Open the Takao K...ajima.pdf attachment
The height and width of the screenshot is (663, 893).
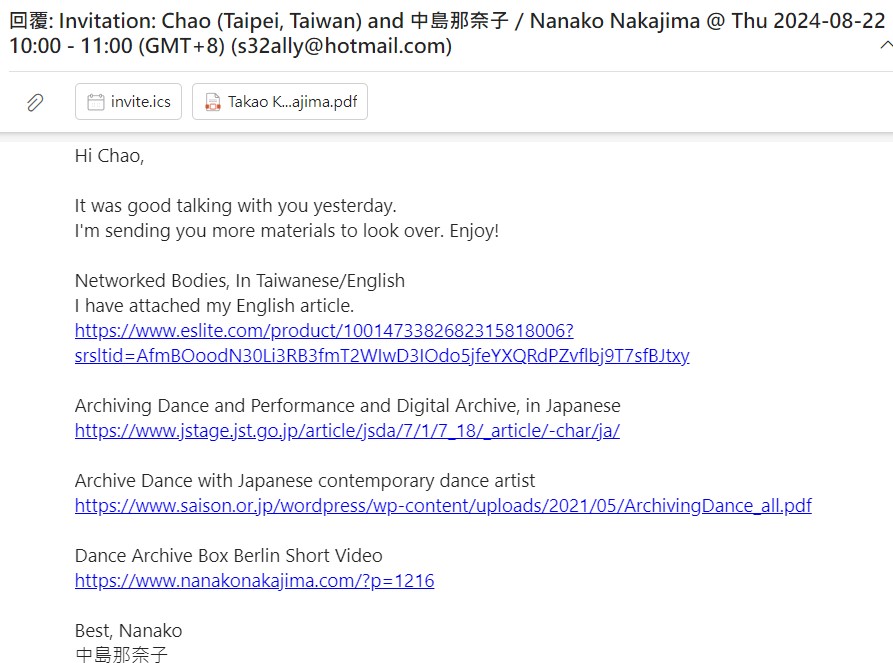(x=280, y=101)
